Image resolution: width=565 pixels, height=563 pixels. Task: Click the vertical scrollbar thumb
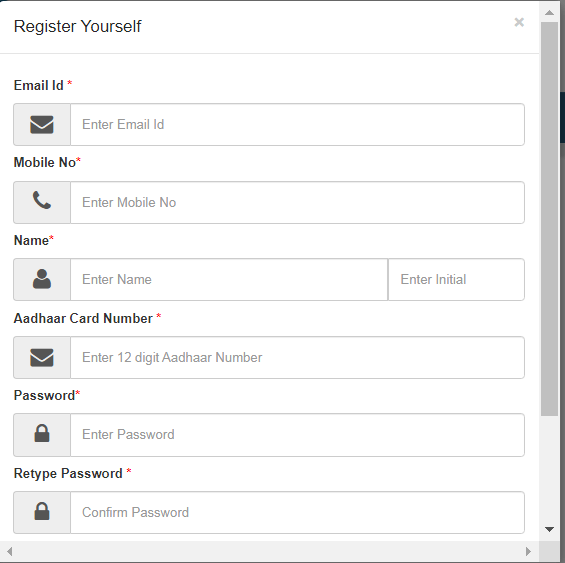point(549,219)
